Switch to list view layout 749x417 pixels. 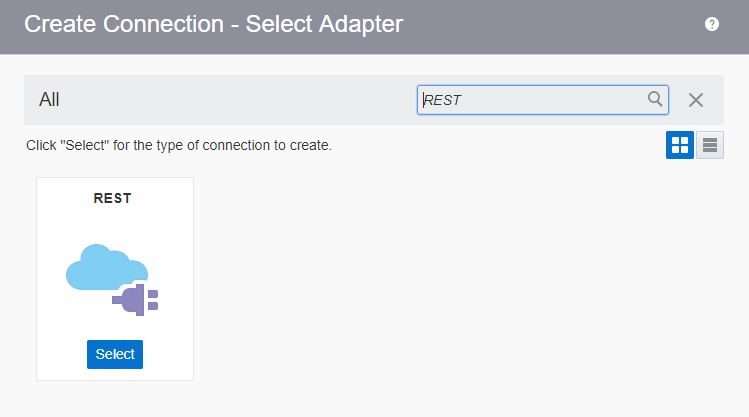710,145
